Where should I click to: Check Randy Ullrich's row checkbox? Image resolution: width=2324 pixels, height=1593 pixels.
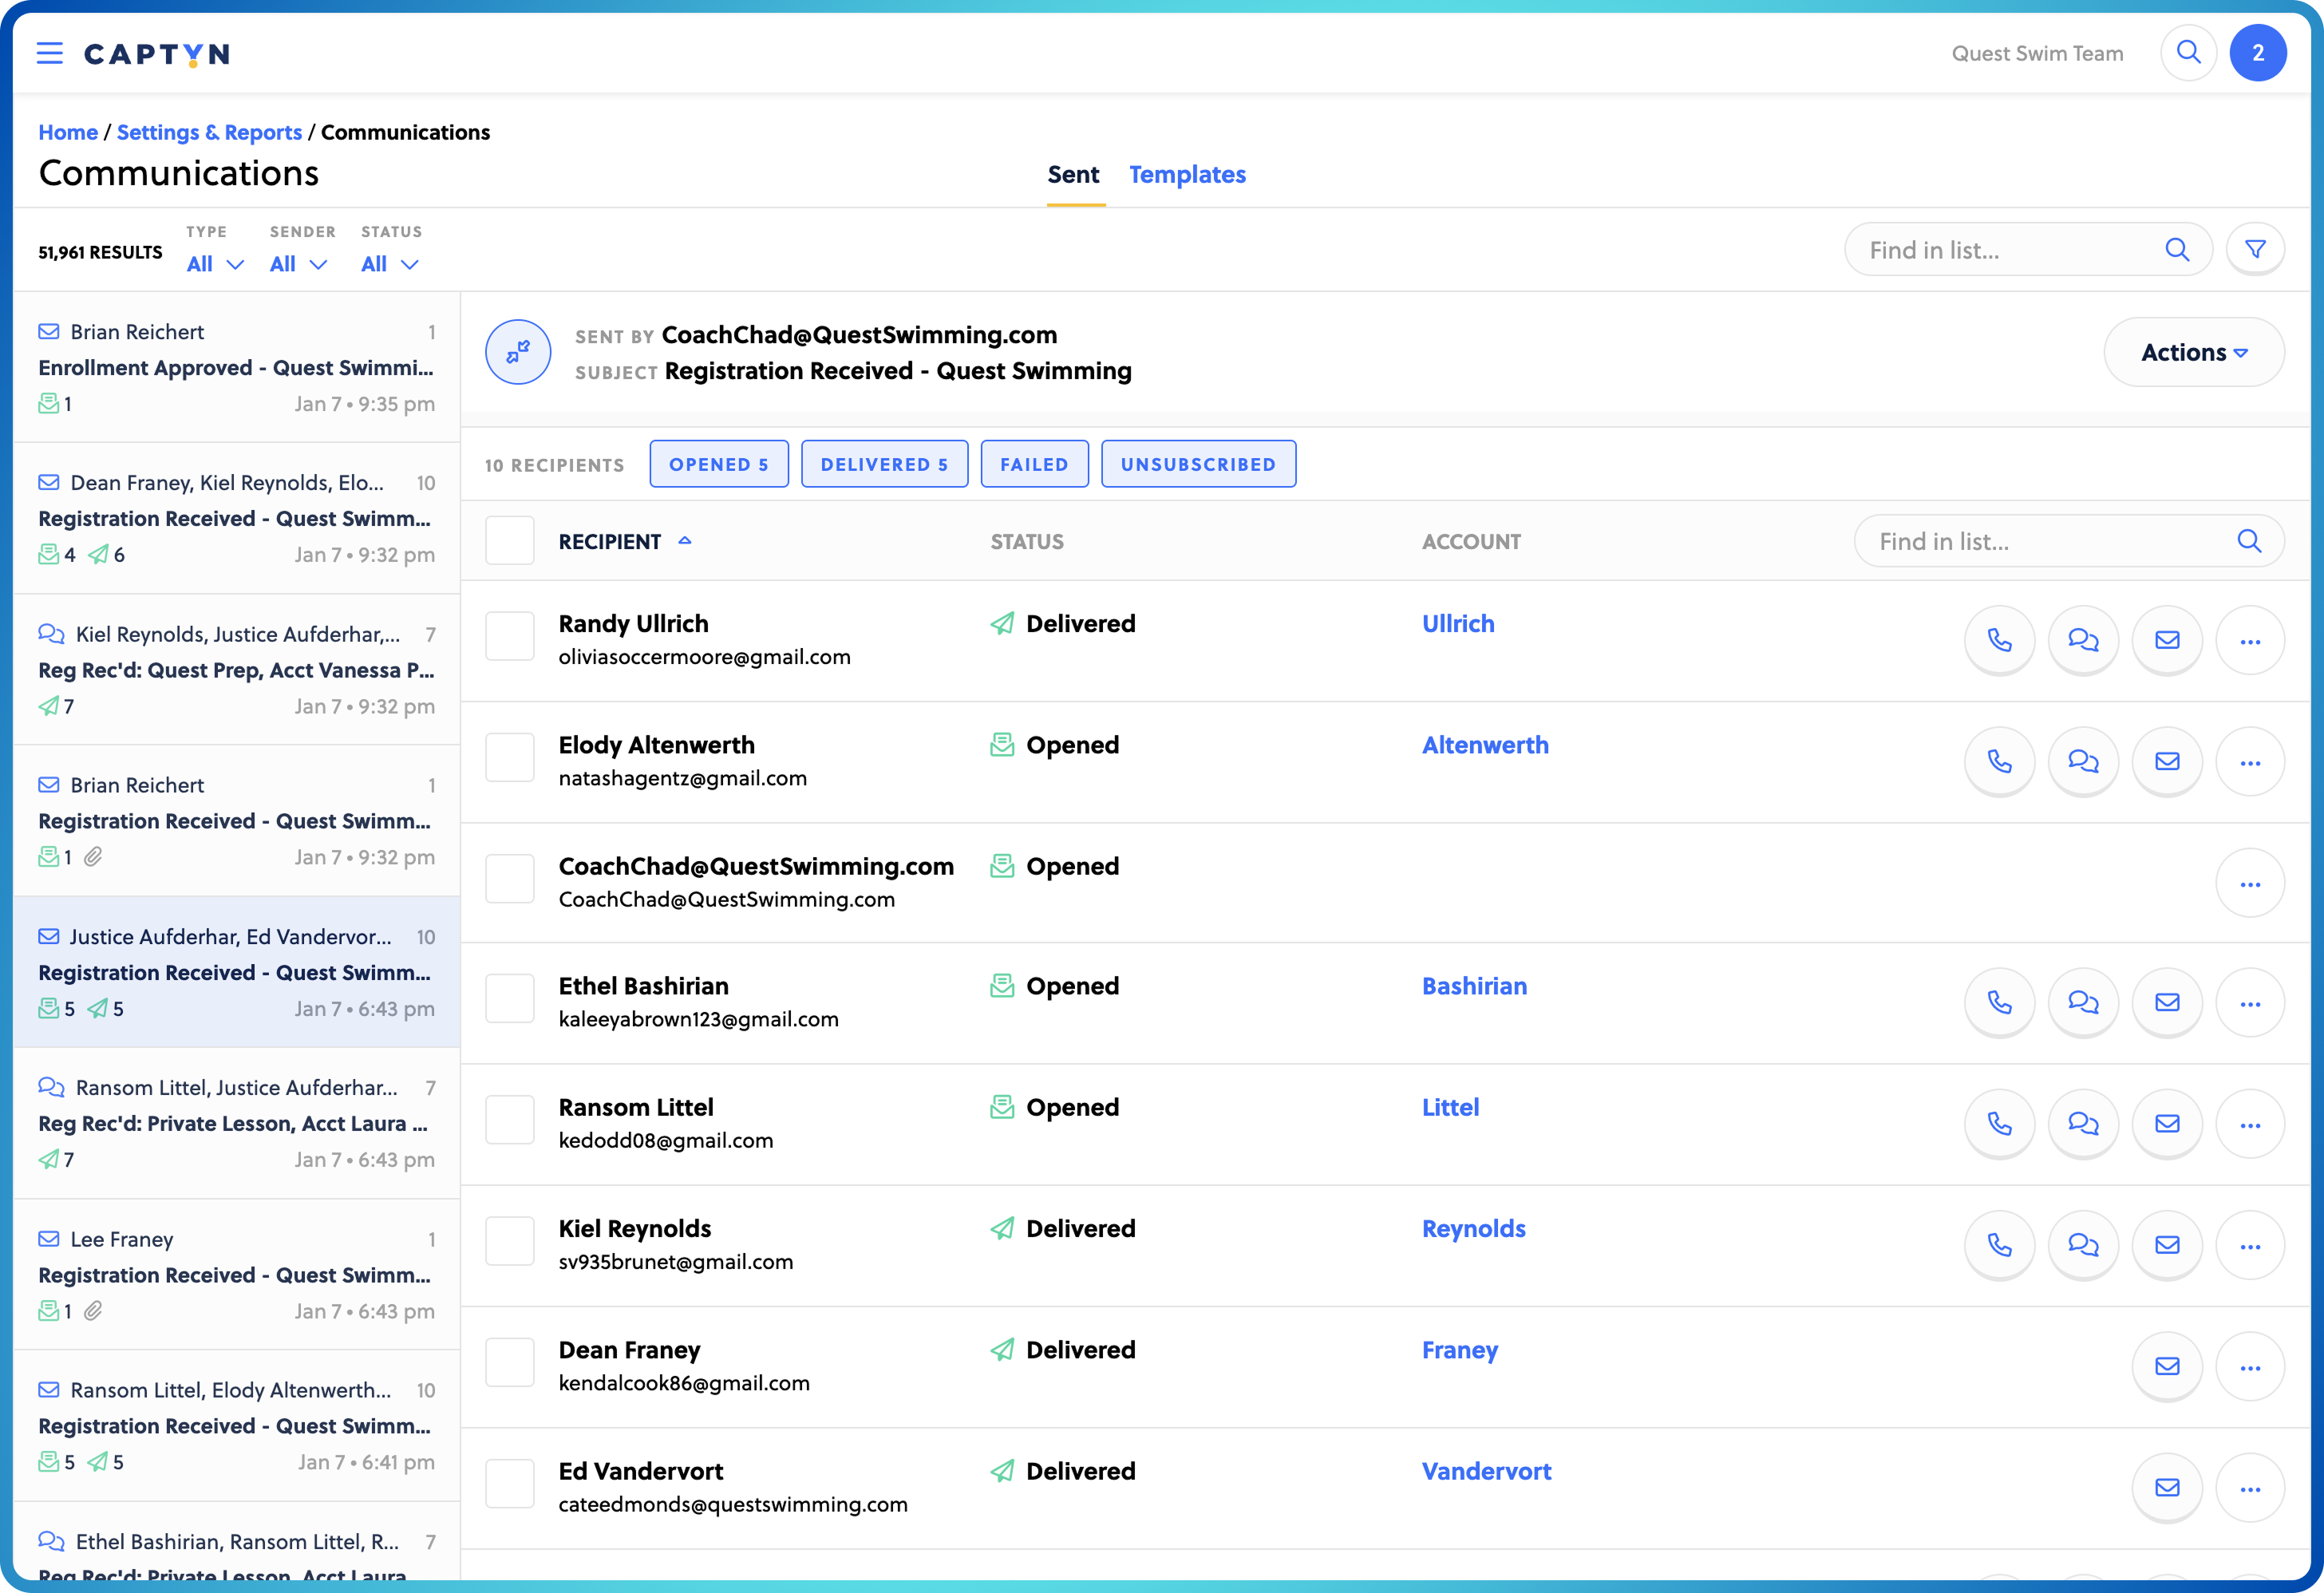(x=509, y=635)
